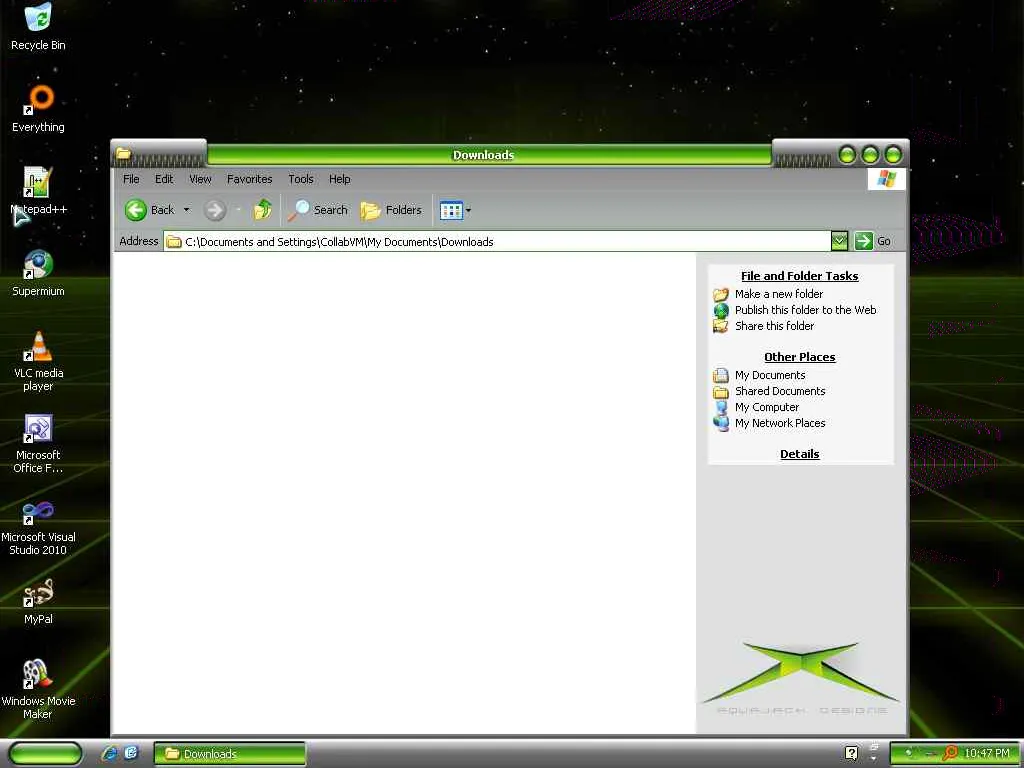Click the Go arrow button
This screenshot has width=1024, height=768.
pos(863,241)
